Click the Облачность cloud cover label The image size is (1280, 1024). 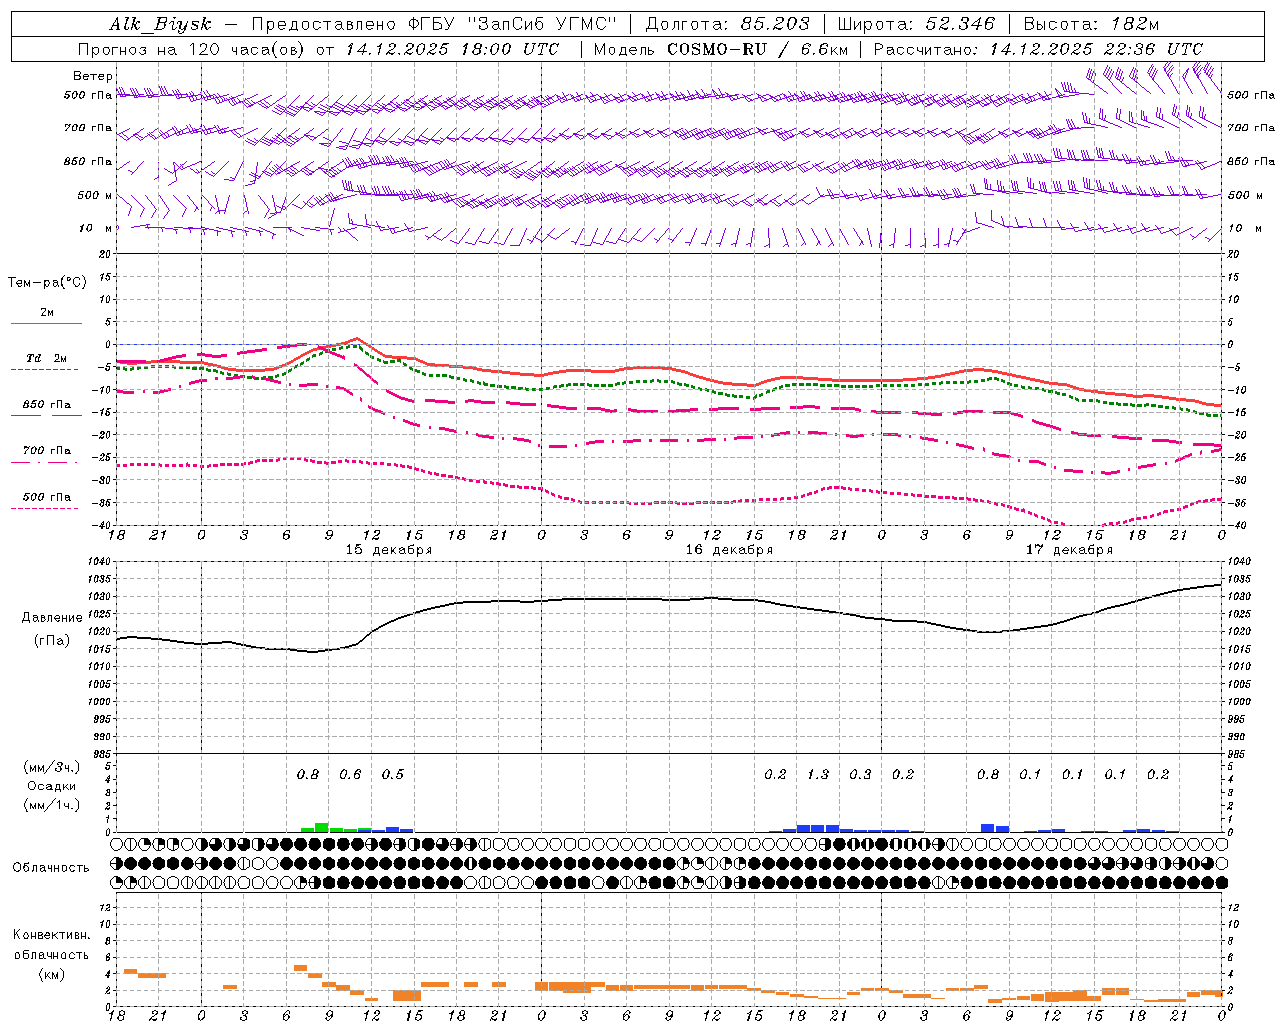point(51,868)
